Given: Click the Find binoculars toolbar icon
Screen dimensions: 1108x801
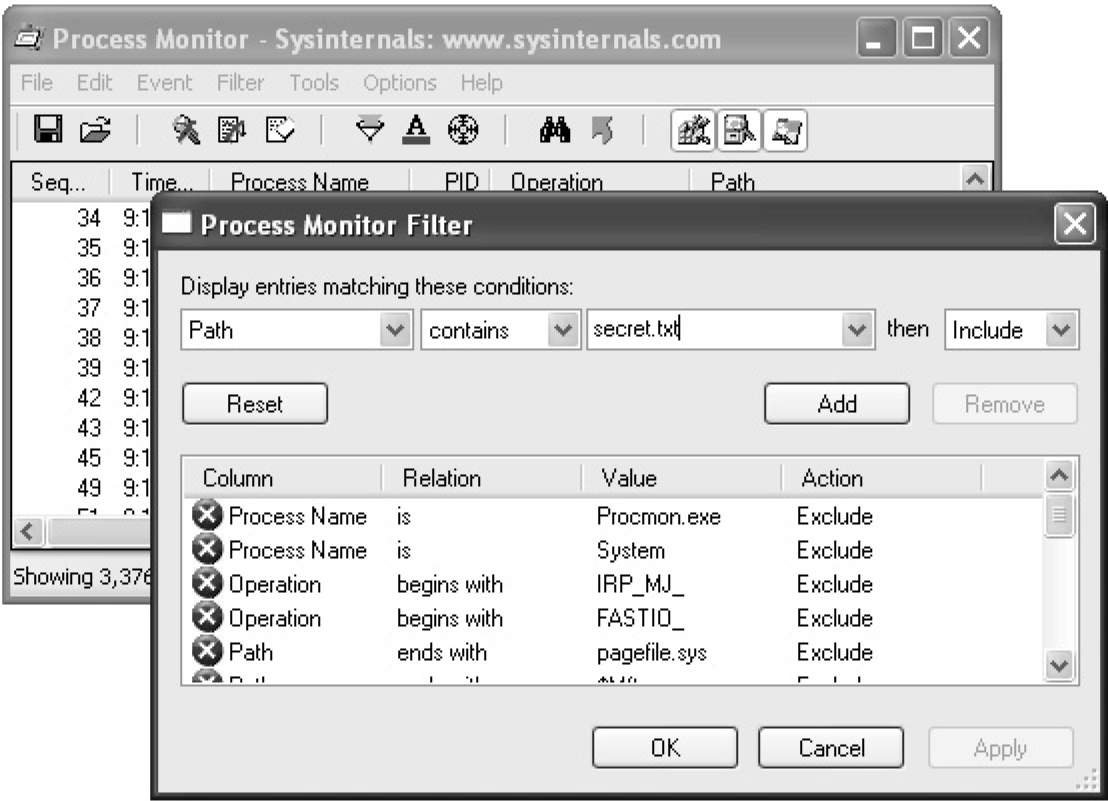Looking at the screenshot, I should pos(555,130).
